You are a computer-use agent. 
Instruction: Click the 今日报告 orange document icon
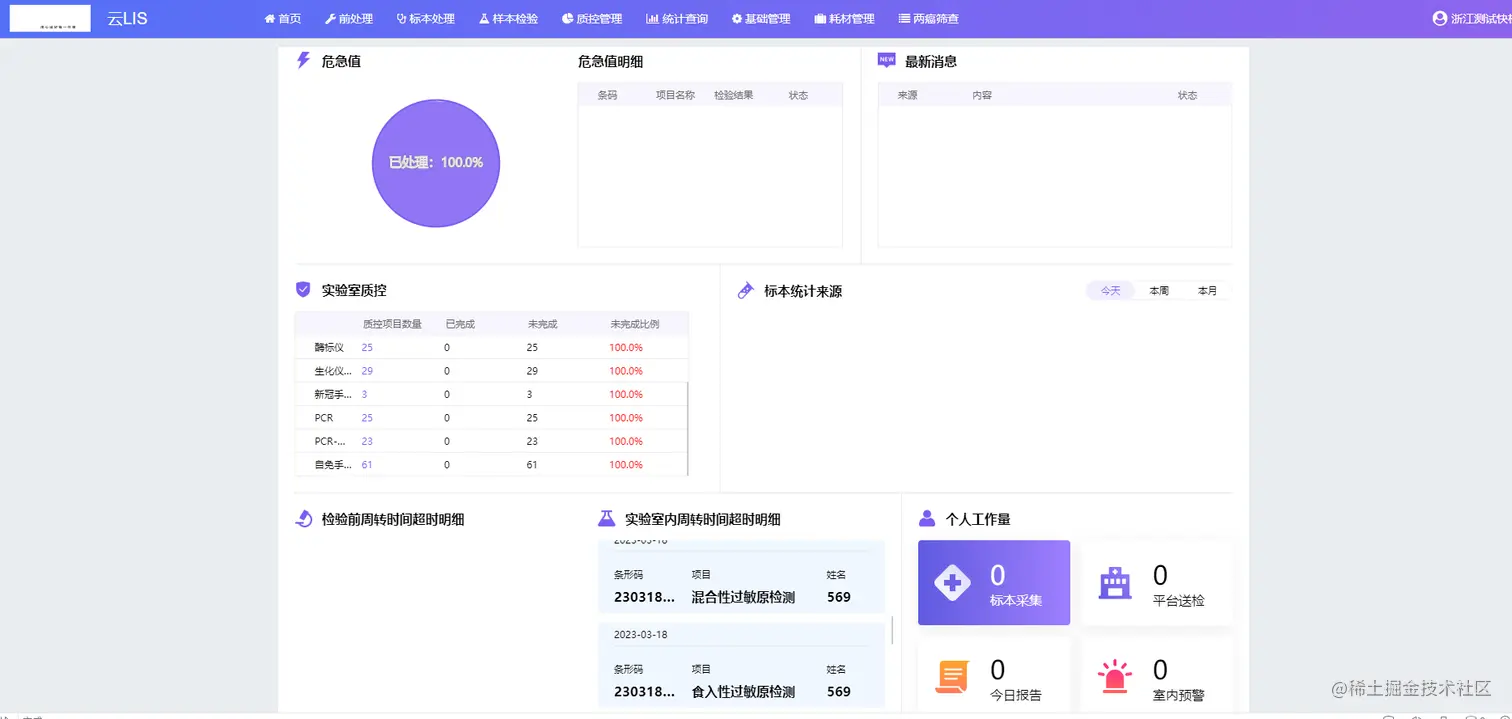(950, 676)
